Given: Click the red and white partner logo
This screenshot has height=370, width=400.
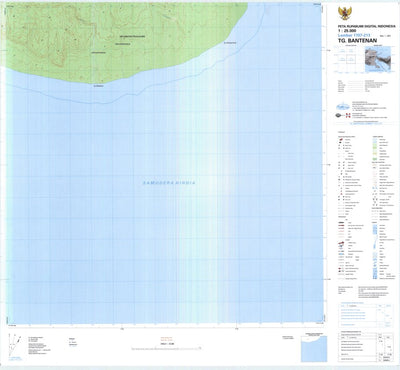Looking at the screenshot, I should click(347, 115).
